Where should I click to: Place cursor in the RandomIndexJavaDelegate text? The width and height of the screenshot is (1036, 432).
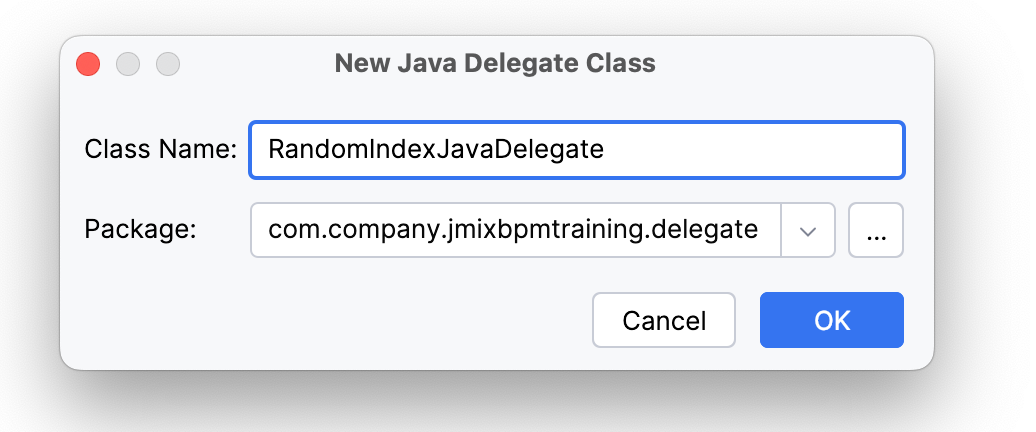coord(436,150)
